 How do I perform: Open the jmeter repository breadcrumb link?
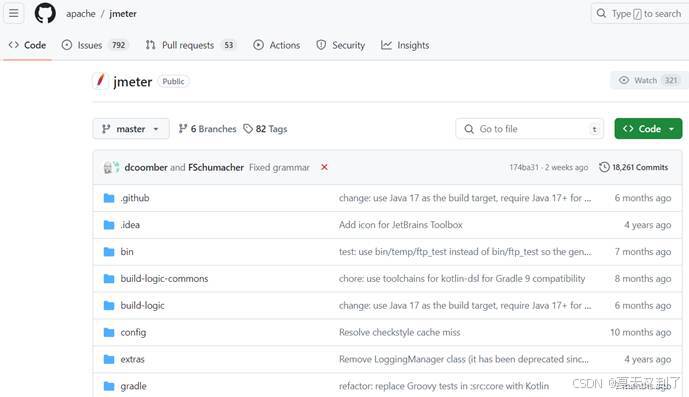click(x=123, y=14)
